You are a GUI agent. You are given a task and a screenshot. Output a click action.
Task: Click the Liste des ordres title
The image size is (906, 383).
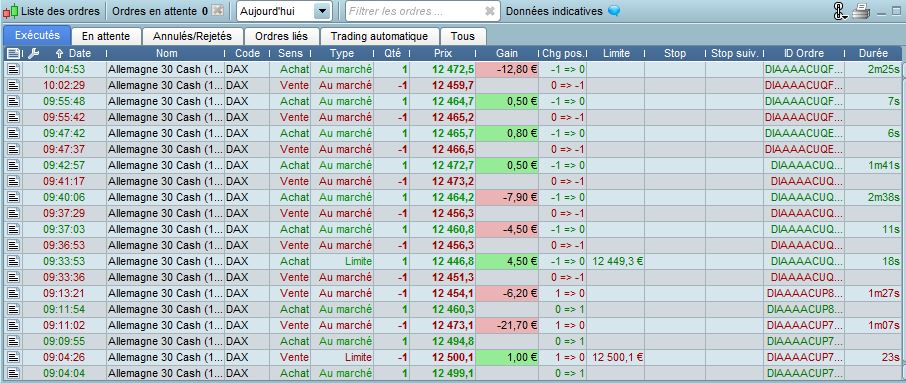point(60,11)
